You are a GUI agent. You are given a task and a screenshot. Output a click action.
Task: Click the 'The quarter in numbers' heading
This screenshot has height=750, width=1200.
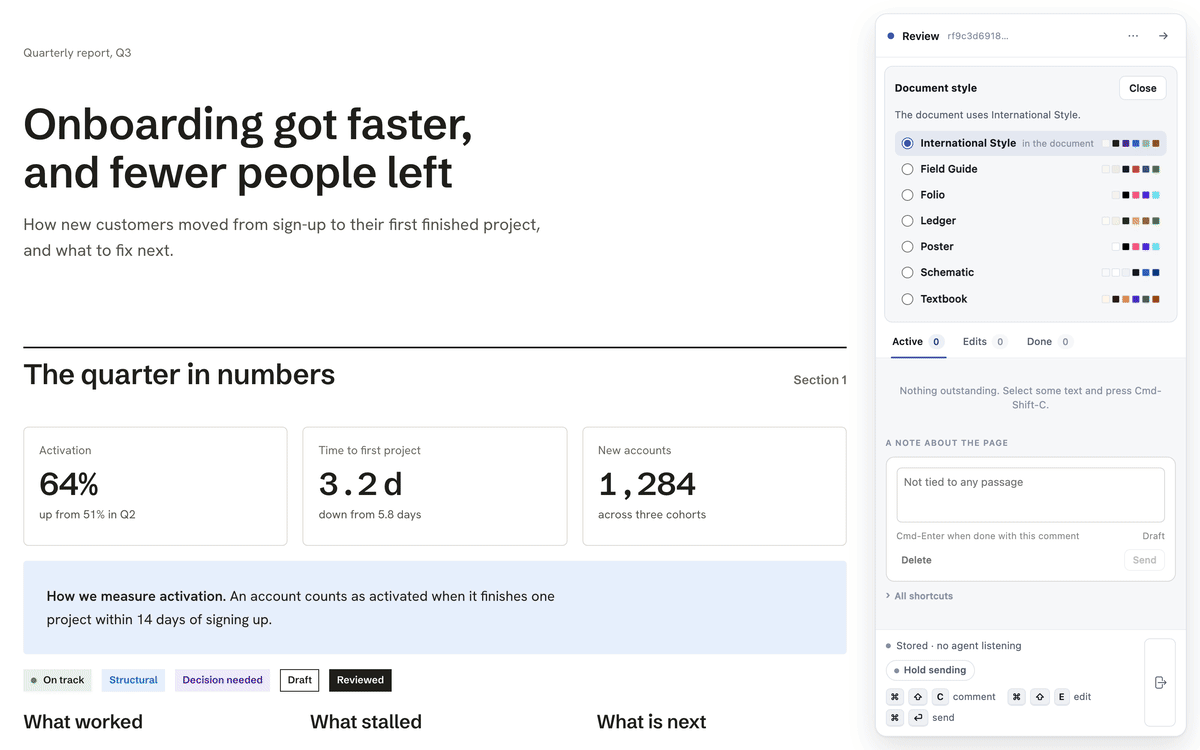pyautogui.click(x=179, y=375)
